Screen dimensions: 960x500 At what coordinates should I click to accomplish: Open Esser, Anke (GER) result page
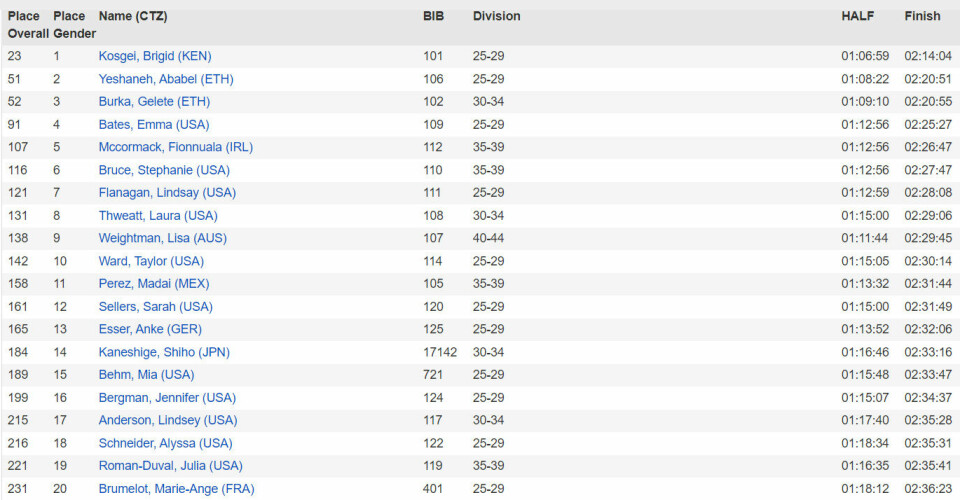(x=147, y=329)
